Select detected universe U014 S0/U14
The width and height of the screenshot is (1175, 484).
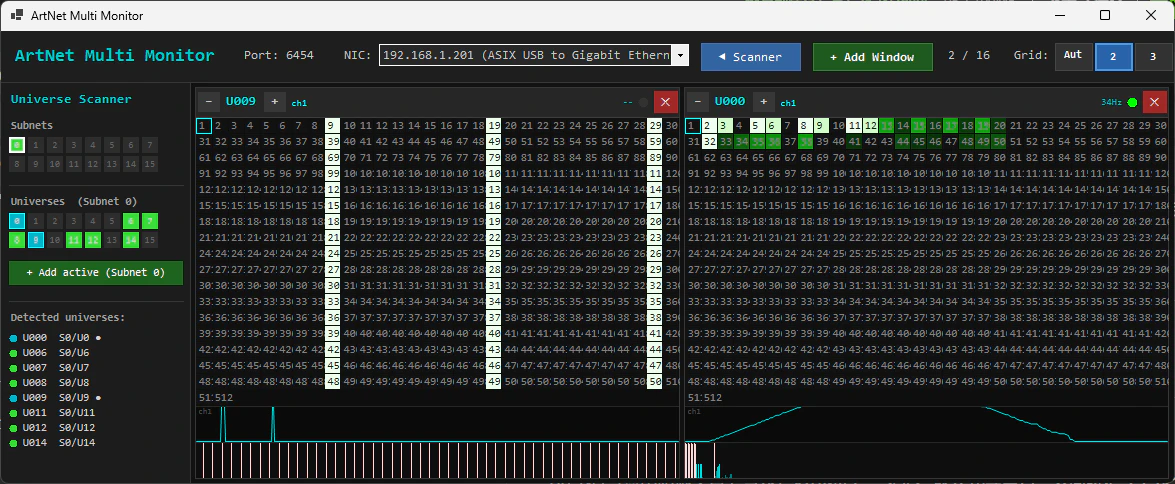click(52, 443)
